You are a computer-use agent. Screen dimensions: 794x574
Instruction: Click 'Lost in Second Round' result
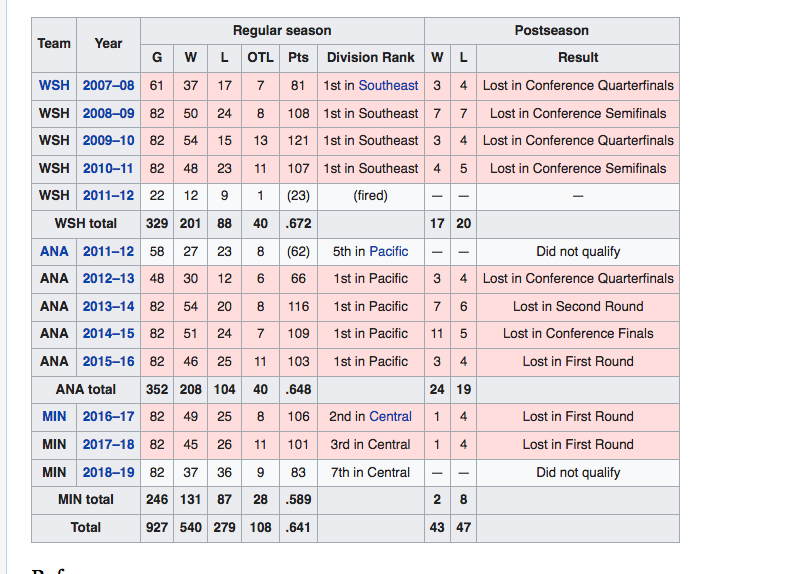[578, 307]
